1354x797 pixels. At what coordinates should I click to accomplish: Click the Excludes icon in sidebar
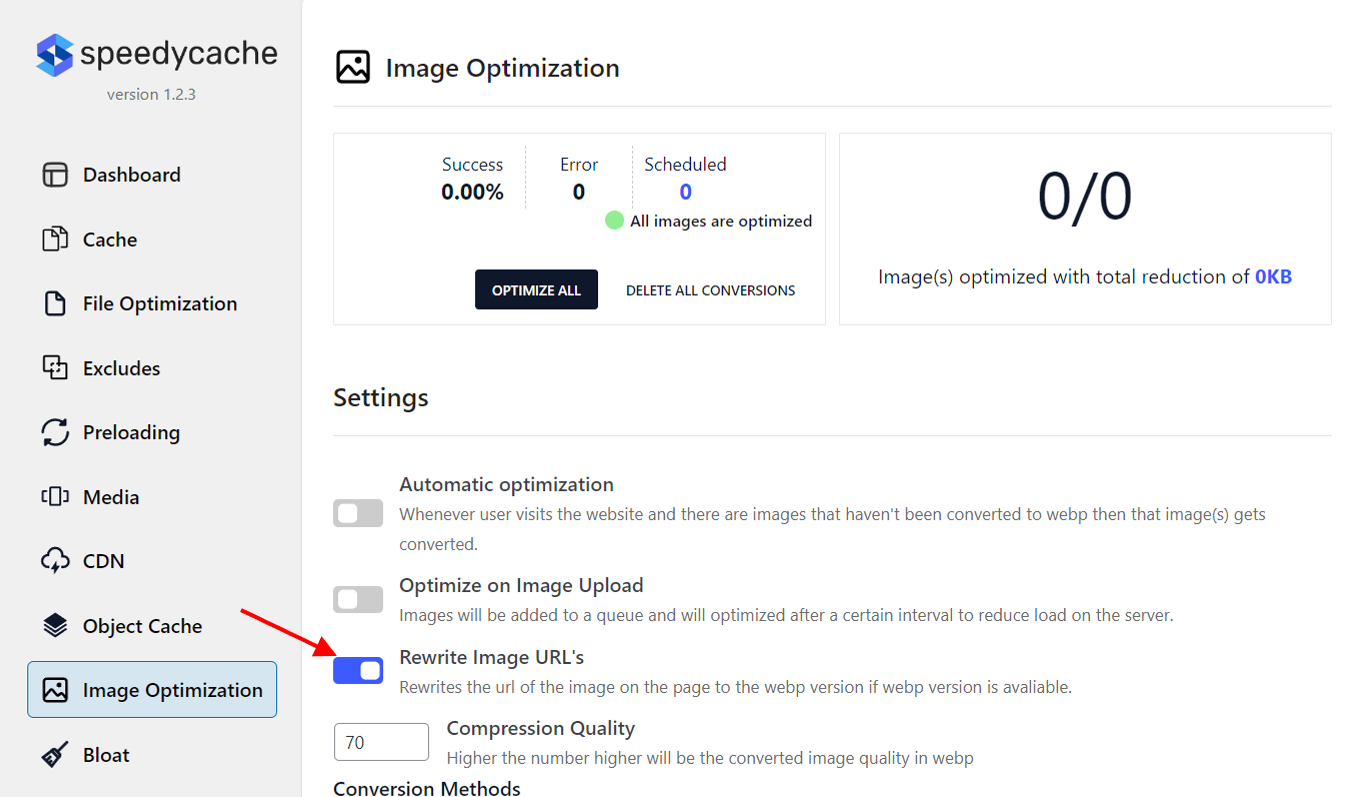click(x=55, y=368)
